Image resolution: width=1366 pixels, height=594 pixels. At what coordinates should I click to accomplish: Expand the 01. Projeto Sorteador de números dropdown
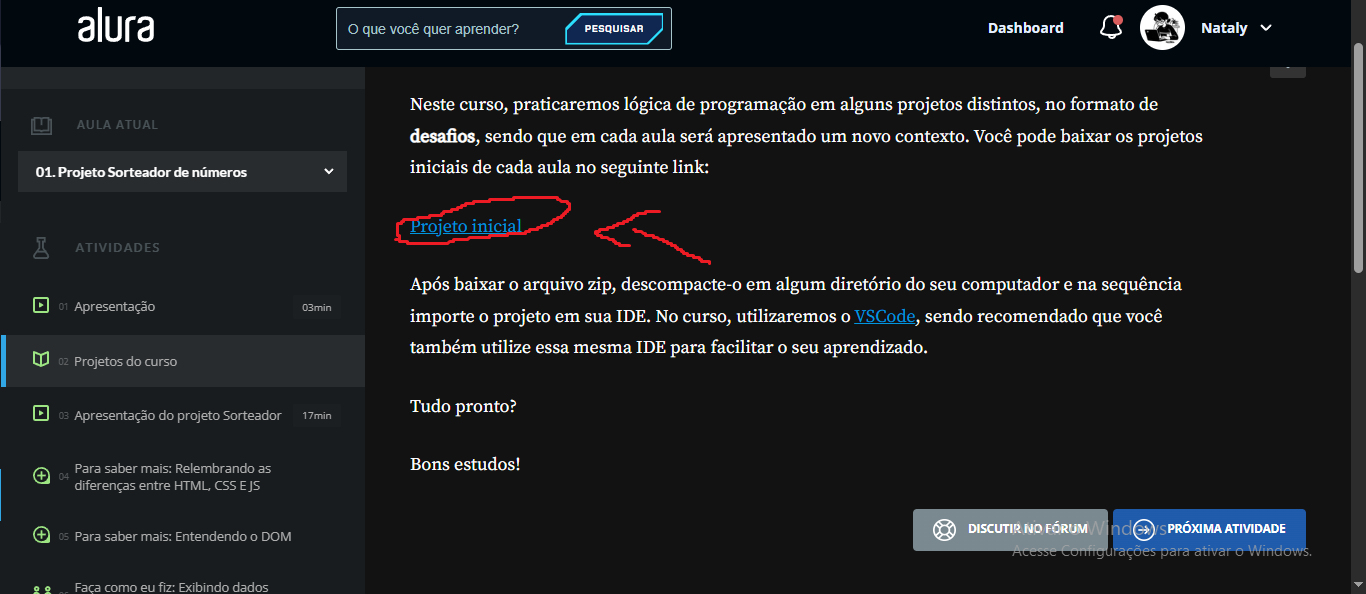182,171
